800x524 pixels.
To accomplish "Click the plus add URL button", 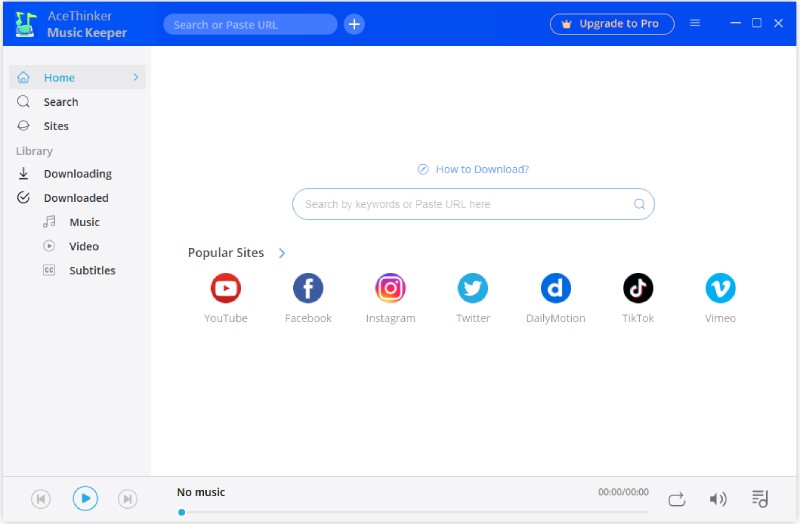I will click(354, 24).
